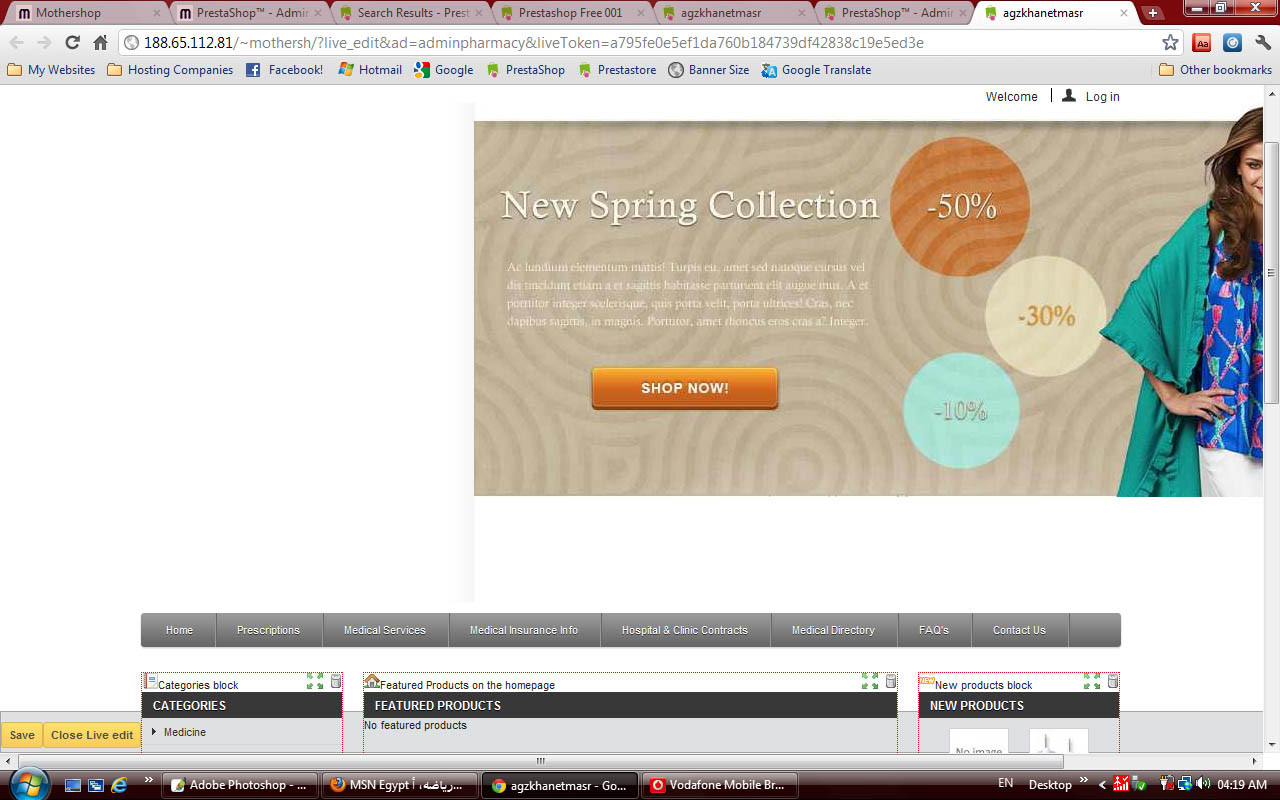Image resolution: width=1280 pixels, height=800 pixels.
Task: Click the user icon beside Log in
Action: click(x=1069, y=96)
